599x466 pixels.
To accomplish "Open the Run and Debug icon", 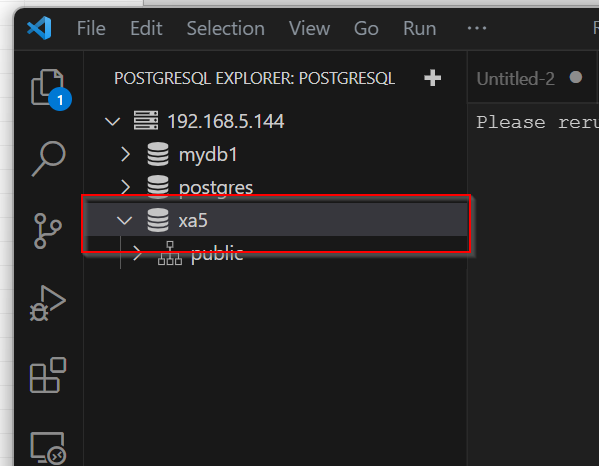I will tap(48, 303).
